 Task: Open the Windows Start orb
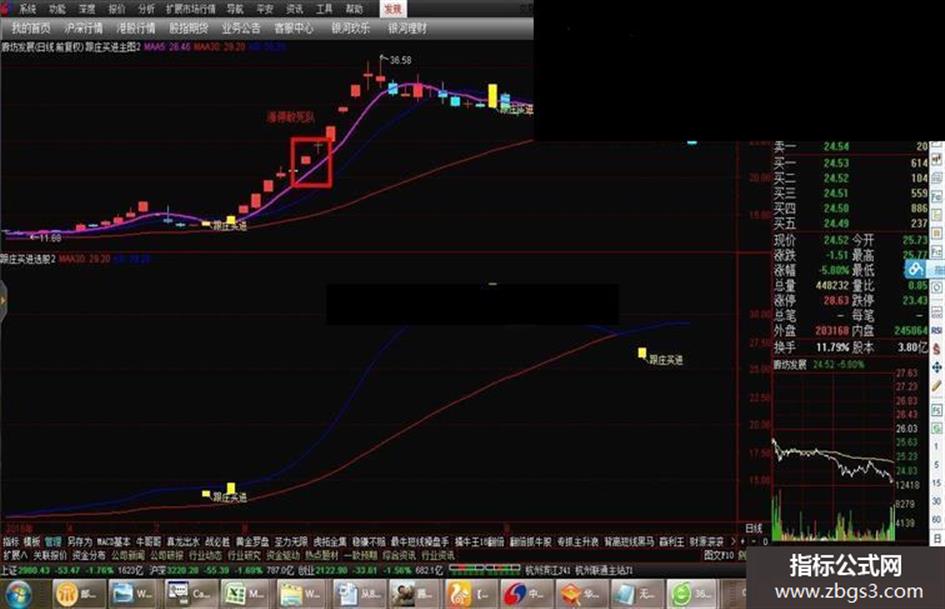tap(18, 595)
